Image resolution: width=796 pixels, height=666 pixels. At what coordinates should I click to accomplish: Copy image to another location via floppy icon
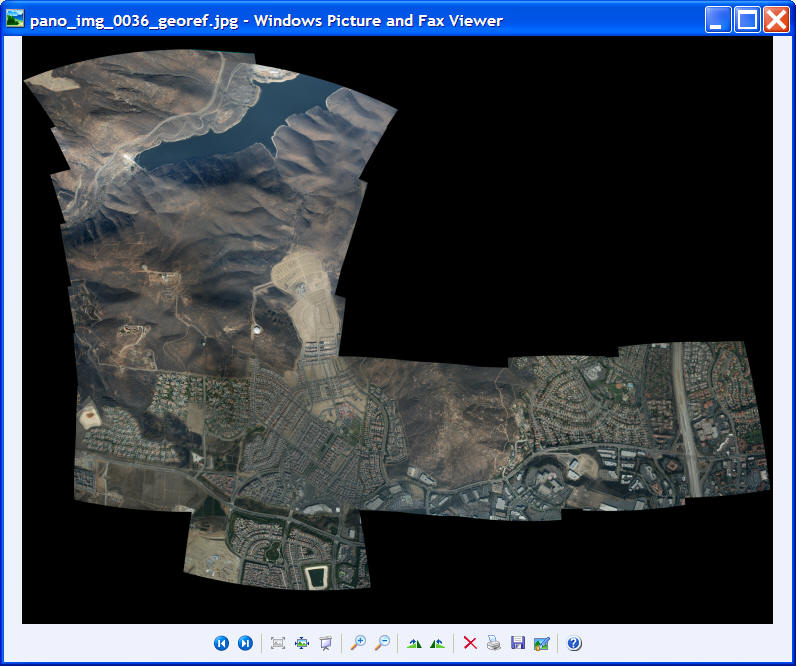pos(518,643)
